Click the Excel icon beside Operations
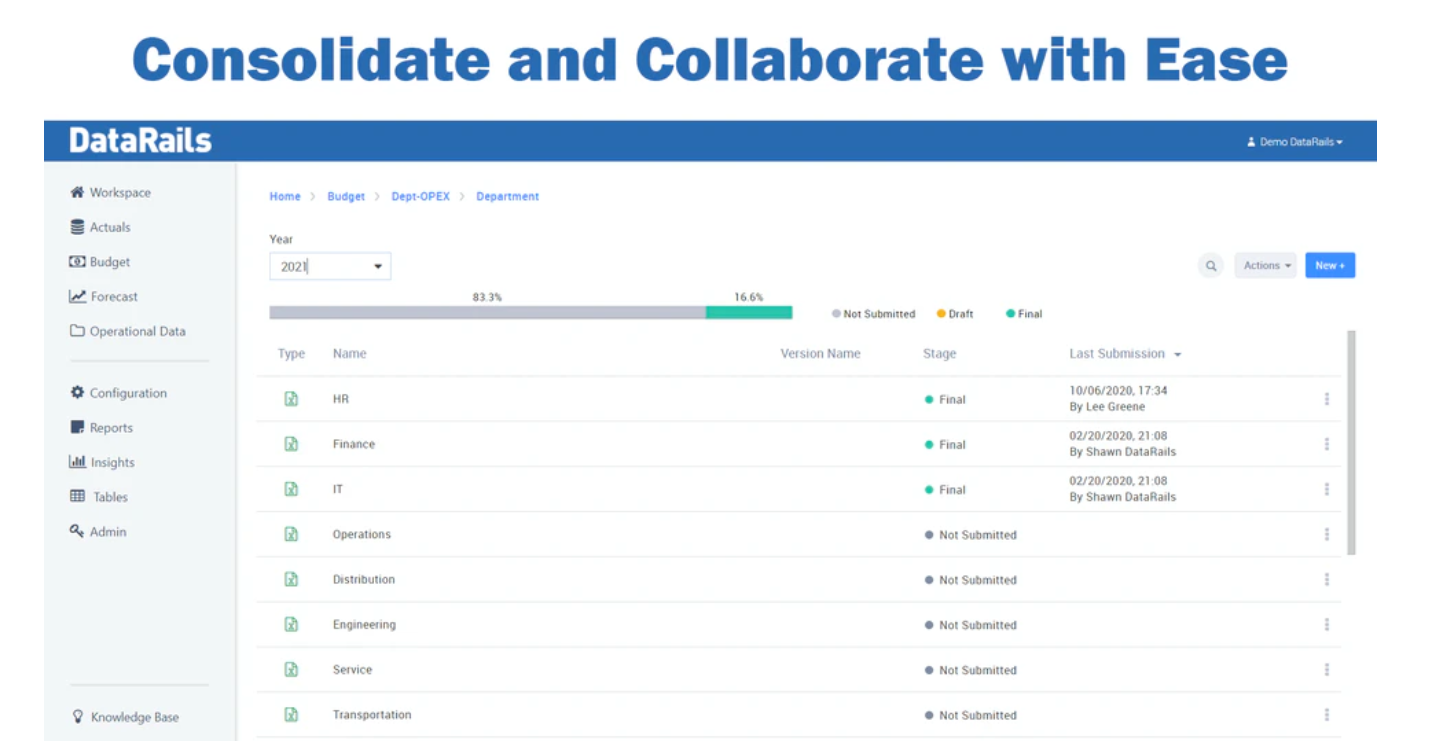 tap(291, 534)
